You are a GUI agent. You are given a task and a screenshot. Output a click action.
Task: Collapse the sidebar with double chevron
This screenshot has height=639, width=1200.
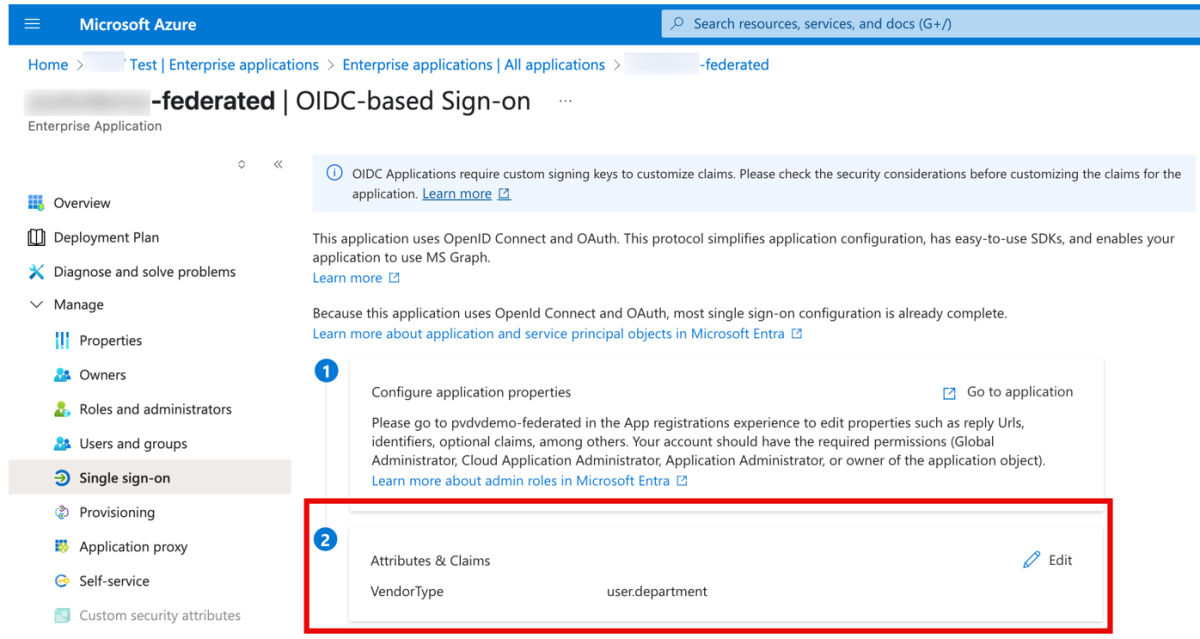pyautogui.click(x=278, y=165)
